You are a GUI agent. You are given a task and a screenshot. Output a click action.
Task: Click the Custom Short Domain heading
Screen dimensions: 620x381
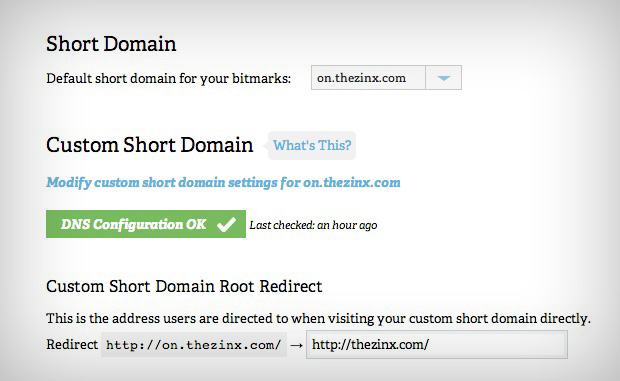point(150,145)
